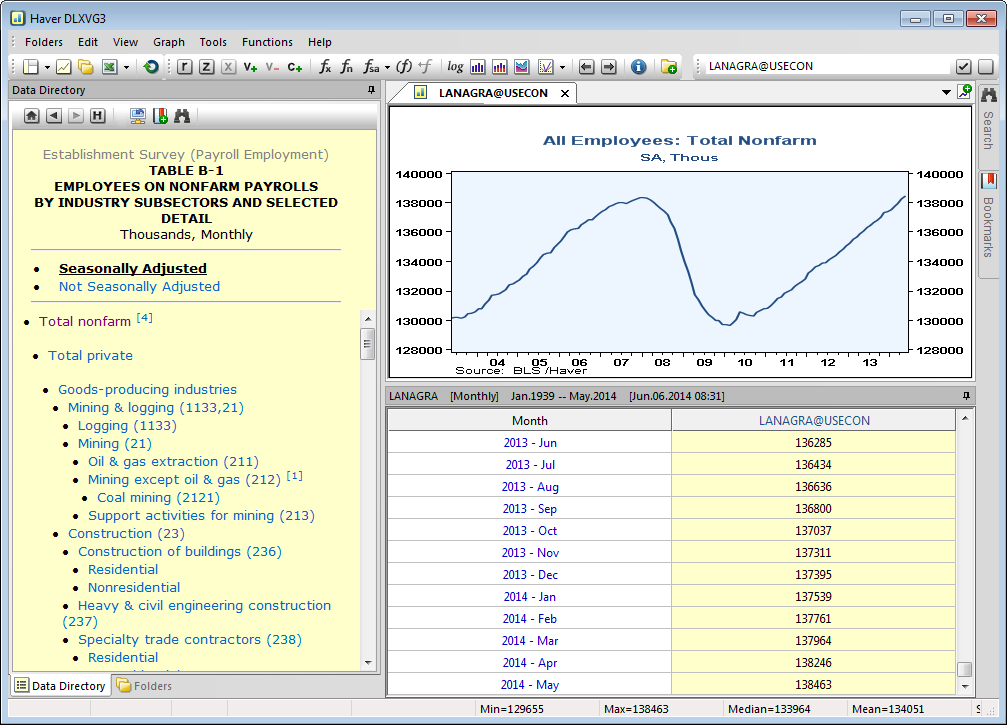Image resolution: width=1007 pixels, height=725 pixels.
Task: Click the (f) function icon
Action: 404,66
